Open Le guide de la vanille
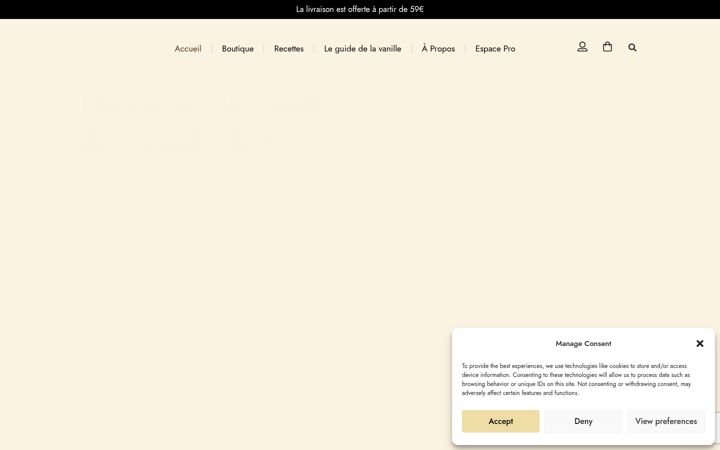Screen dimensions: 720x450 click(x=363, y=49)
